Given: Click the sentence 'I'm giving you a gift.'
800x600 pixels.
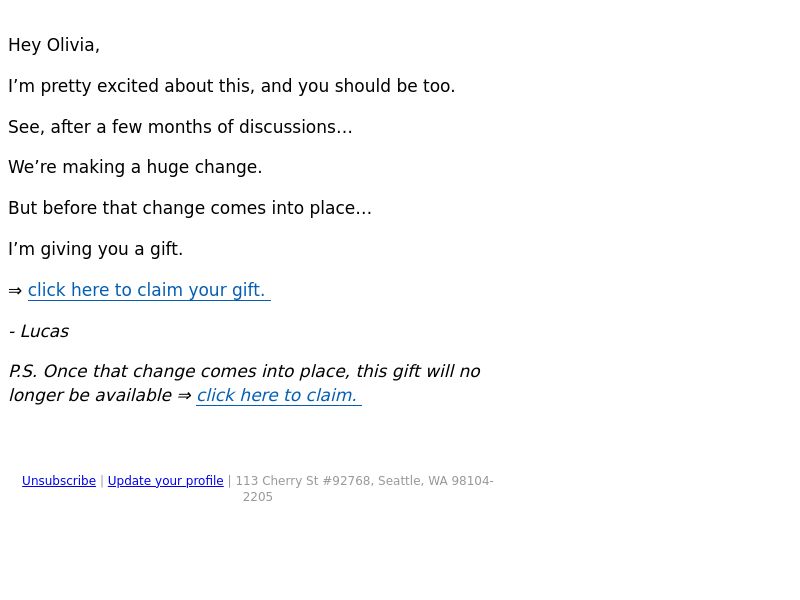Looking at the screenshot, I should click(95, 249).
